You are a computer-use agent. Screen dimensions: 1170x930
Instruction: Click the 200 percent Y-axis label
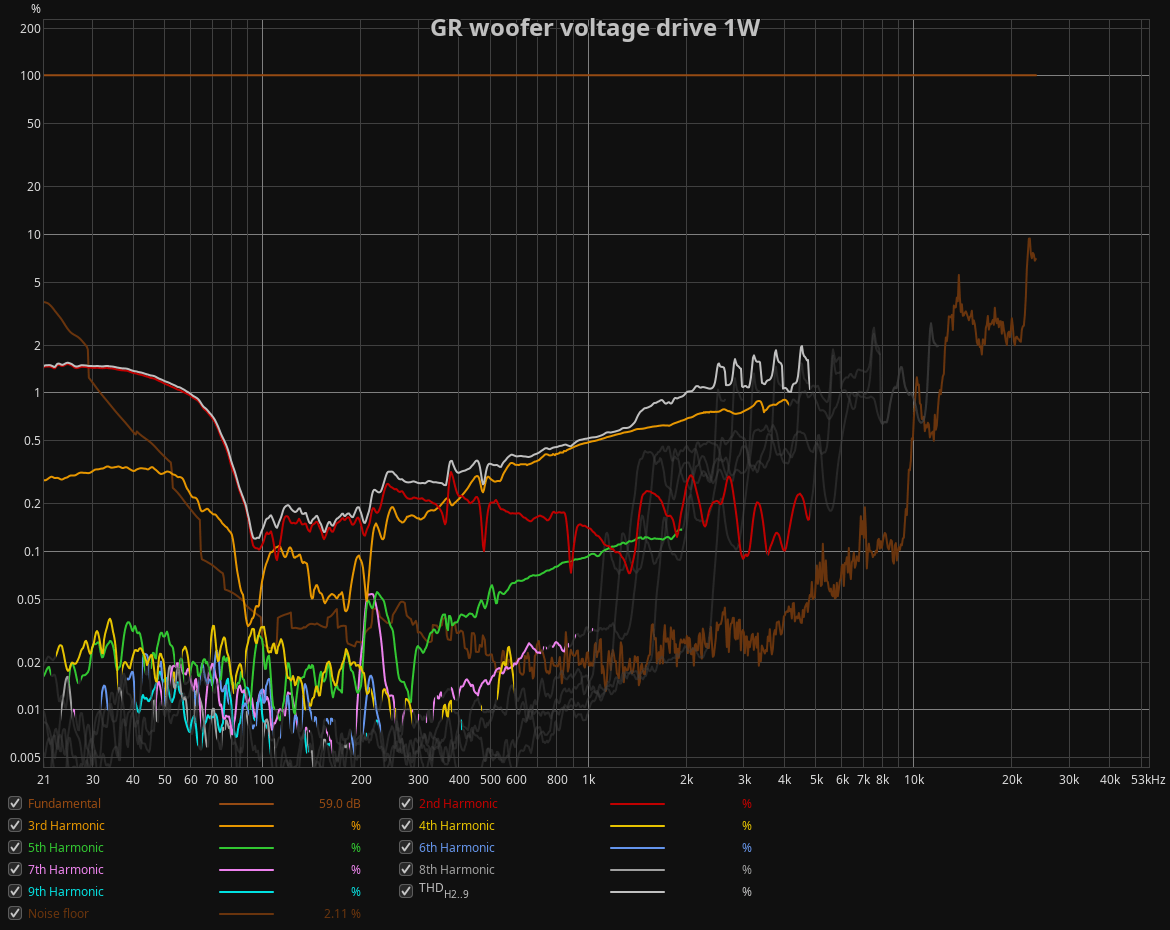(31, 28)
